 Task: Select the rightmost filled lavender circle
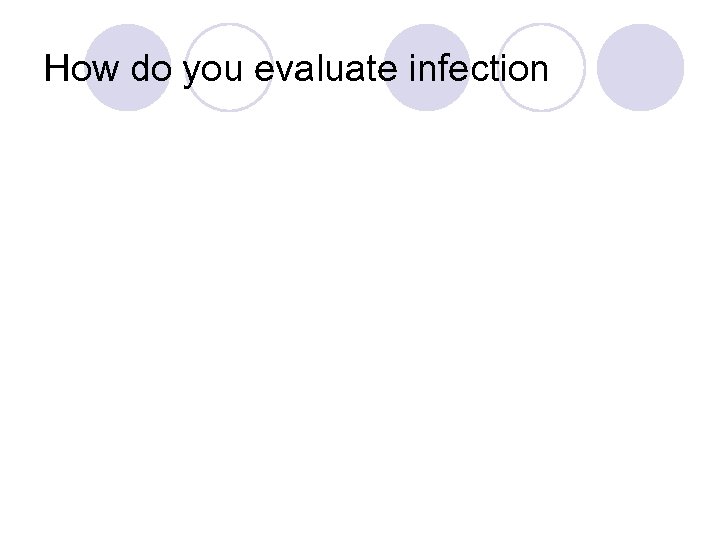click(640, 68)
